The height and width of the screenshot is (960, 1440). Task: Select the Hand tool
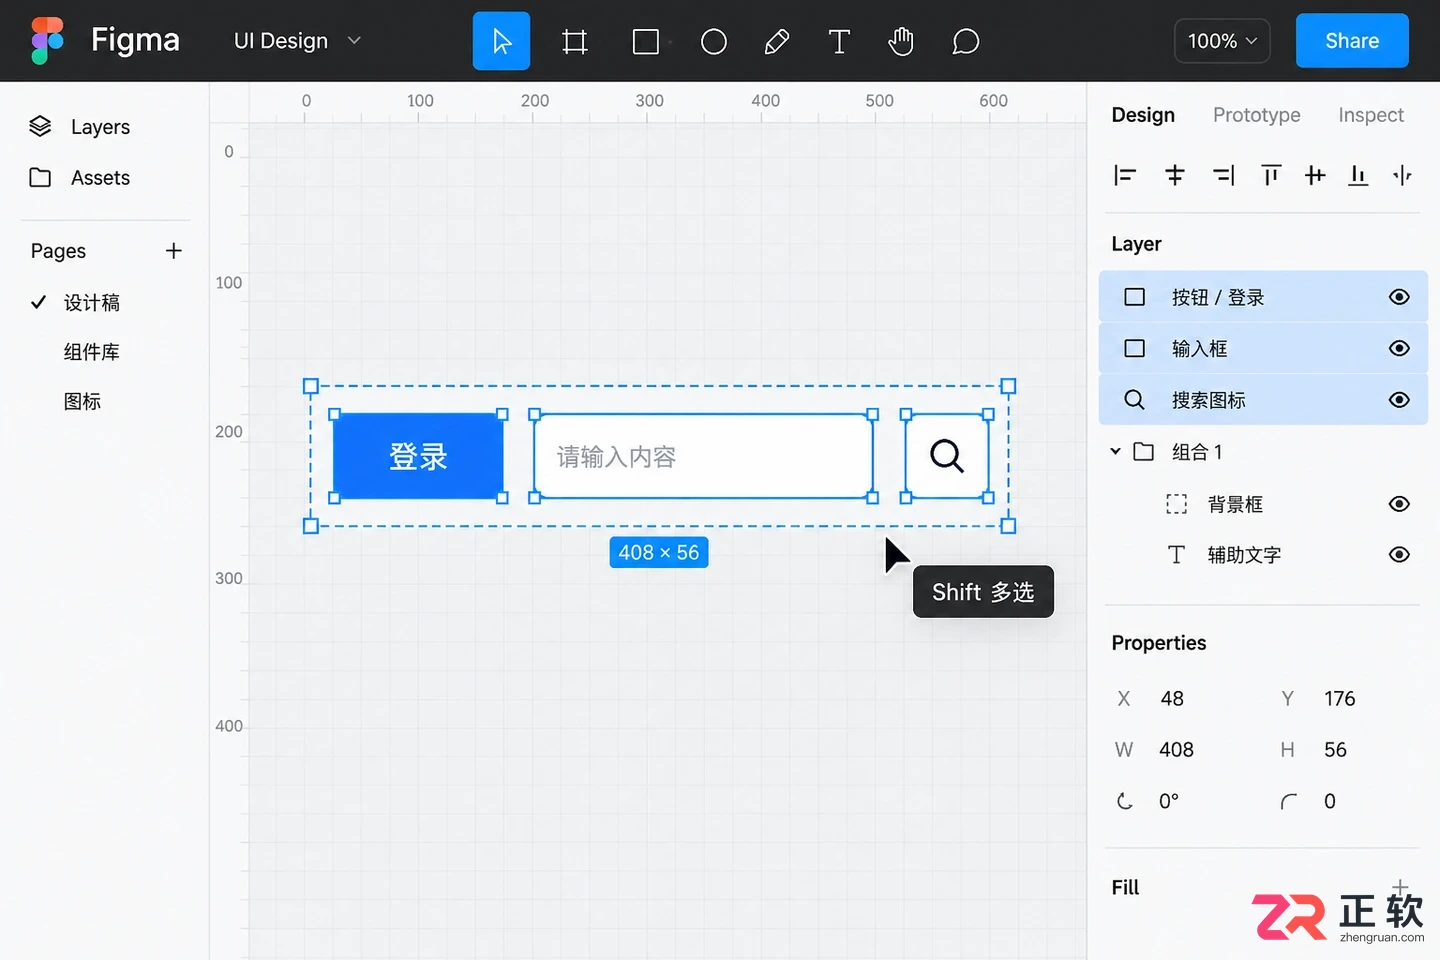[x=901, y=41]
